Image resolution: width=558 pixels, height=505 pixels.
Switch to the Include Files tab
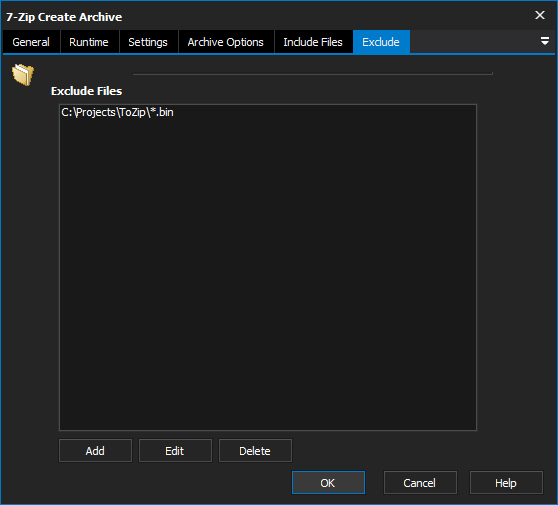tap(313, 42)
